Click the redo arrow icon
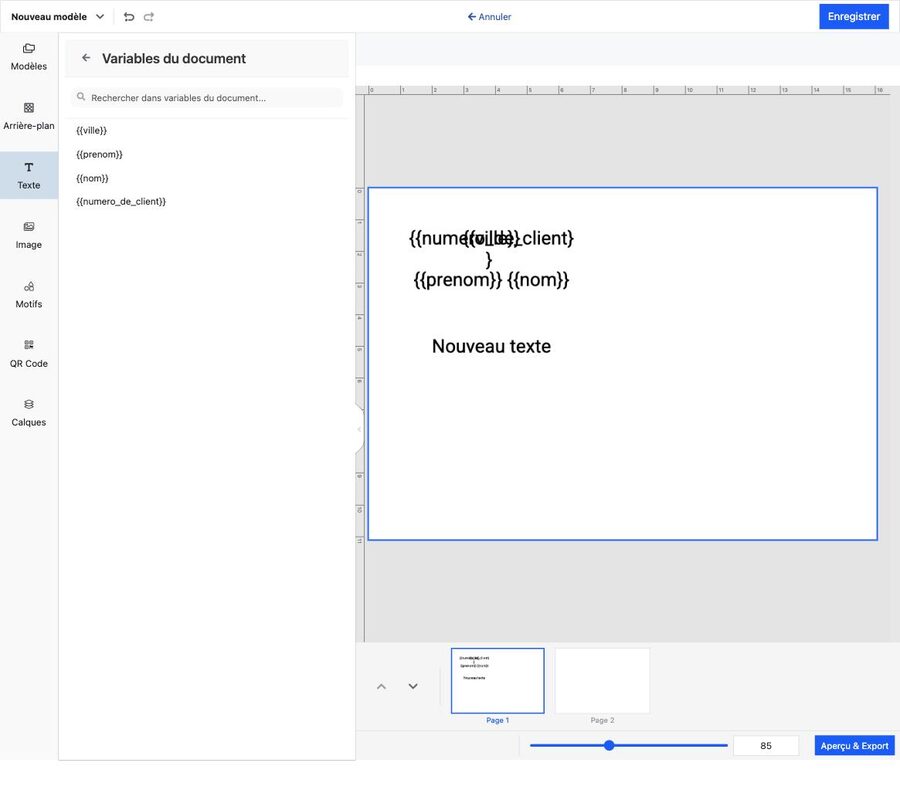 pyautogui.click(x=149, y=17)
